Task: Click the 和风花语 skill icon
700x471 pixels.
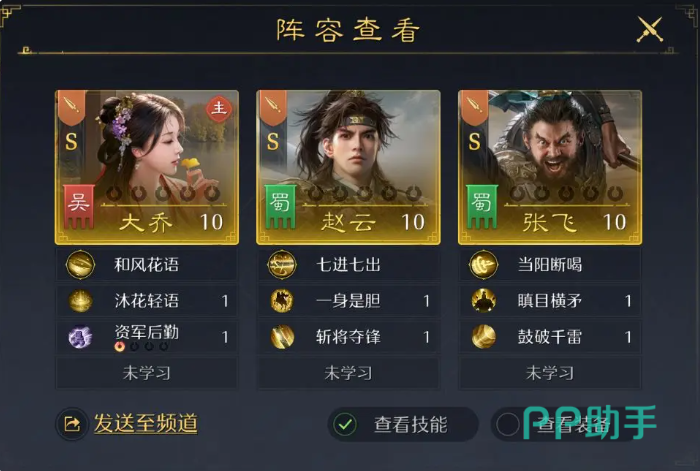Action: (80, 264)
